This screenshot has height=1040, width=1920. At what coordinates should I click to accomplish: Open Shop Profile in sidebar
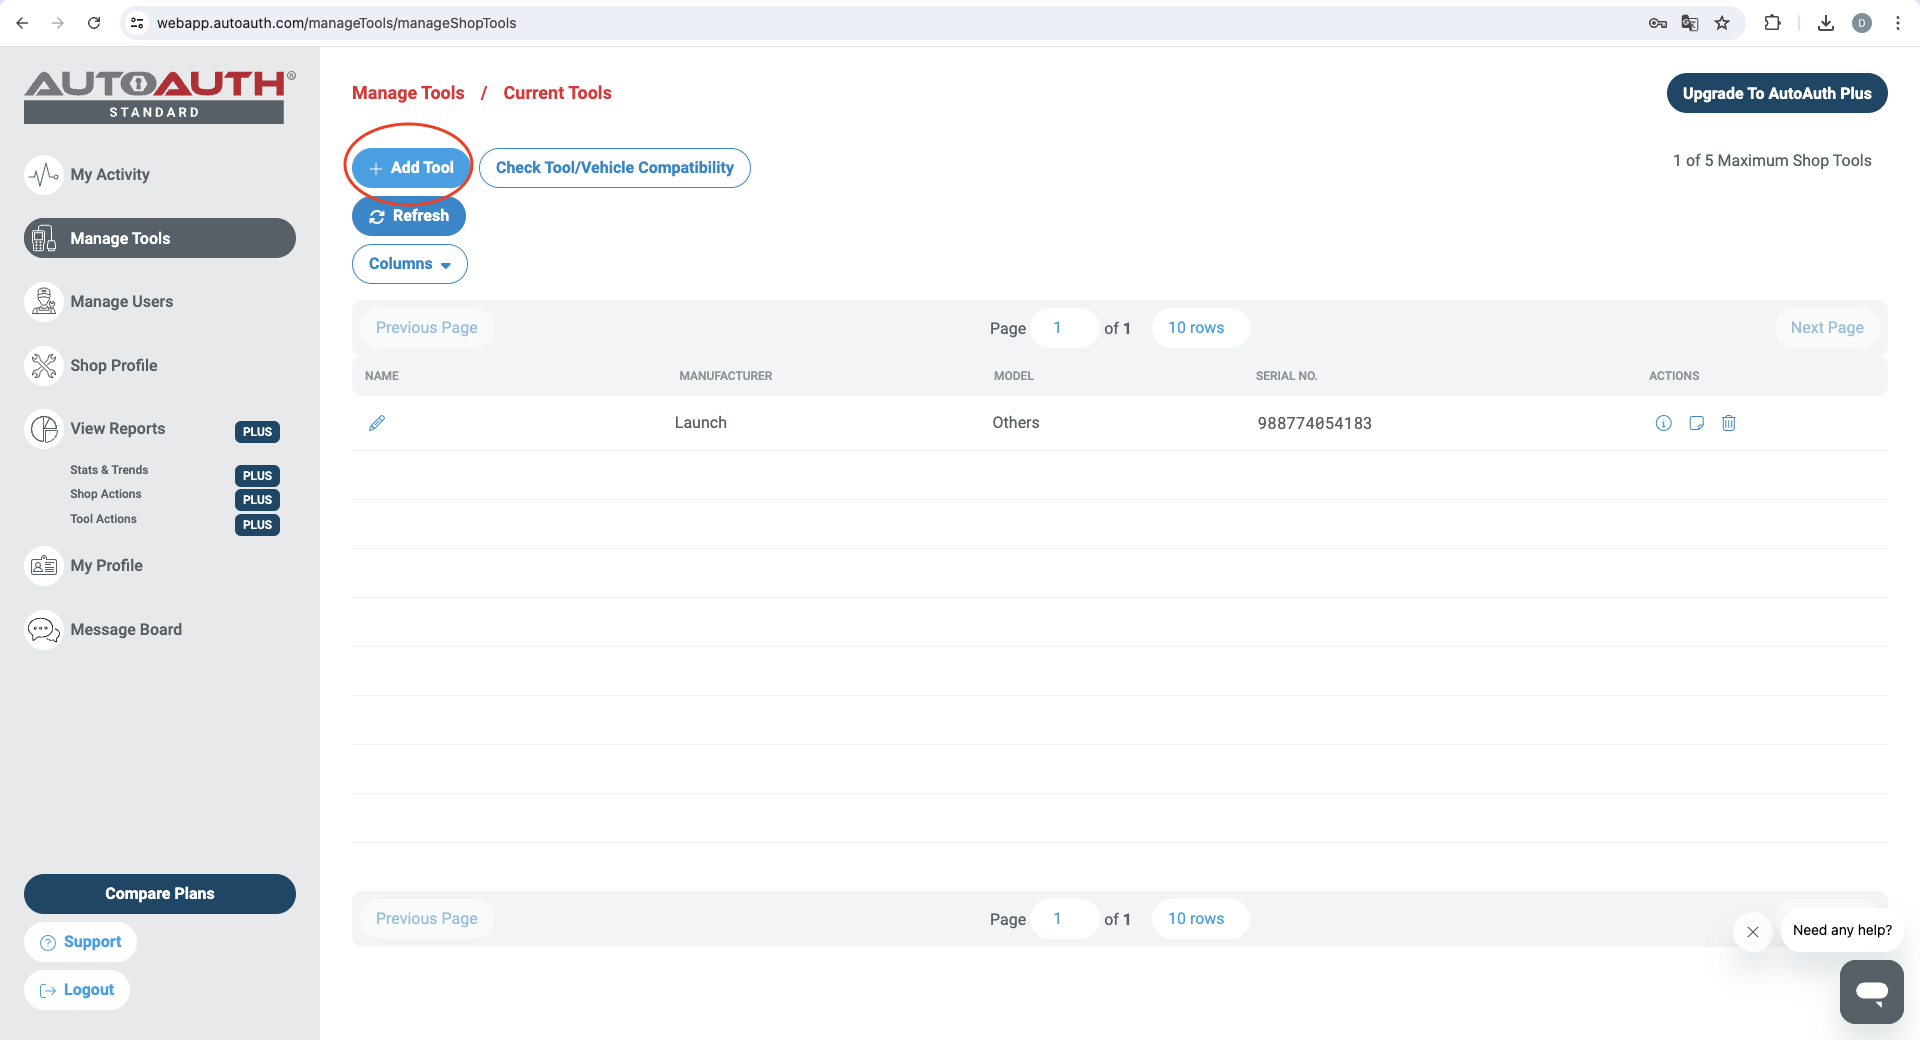113,366
